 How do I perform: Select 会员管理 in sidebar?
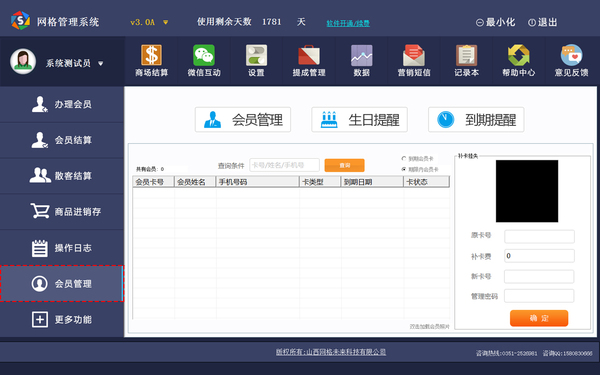click(x=62, y=284)
